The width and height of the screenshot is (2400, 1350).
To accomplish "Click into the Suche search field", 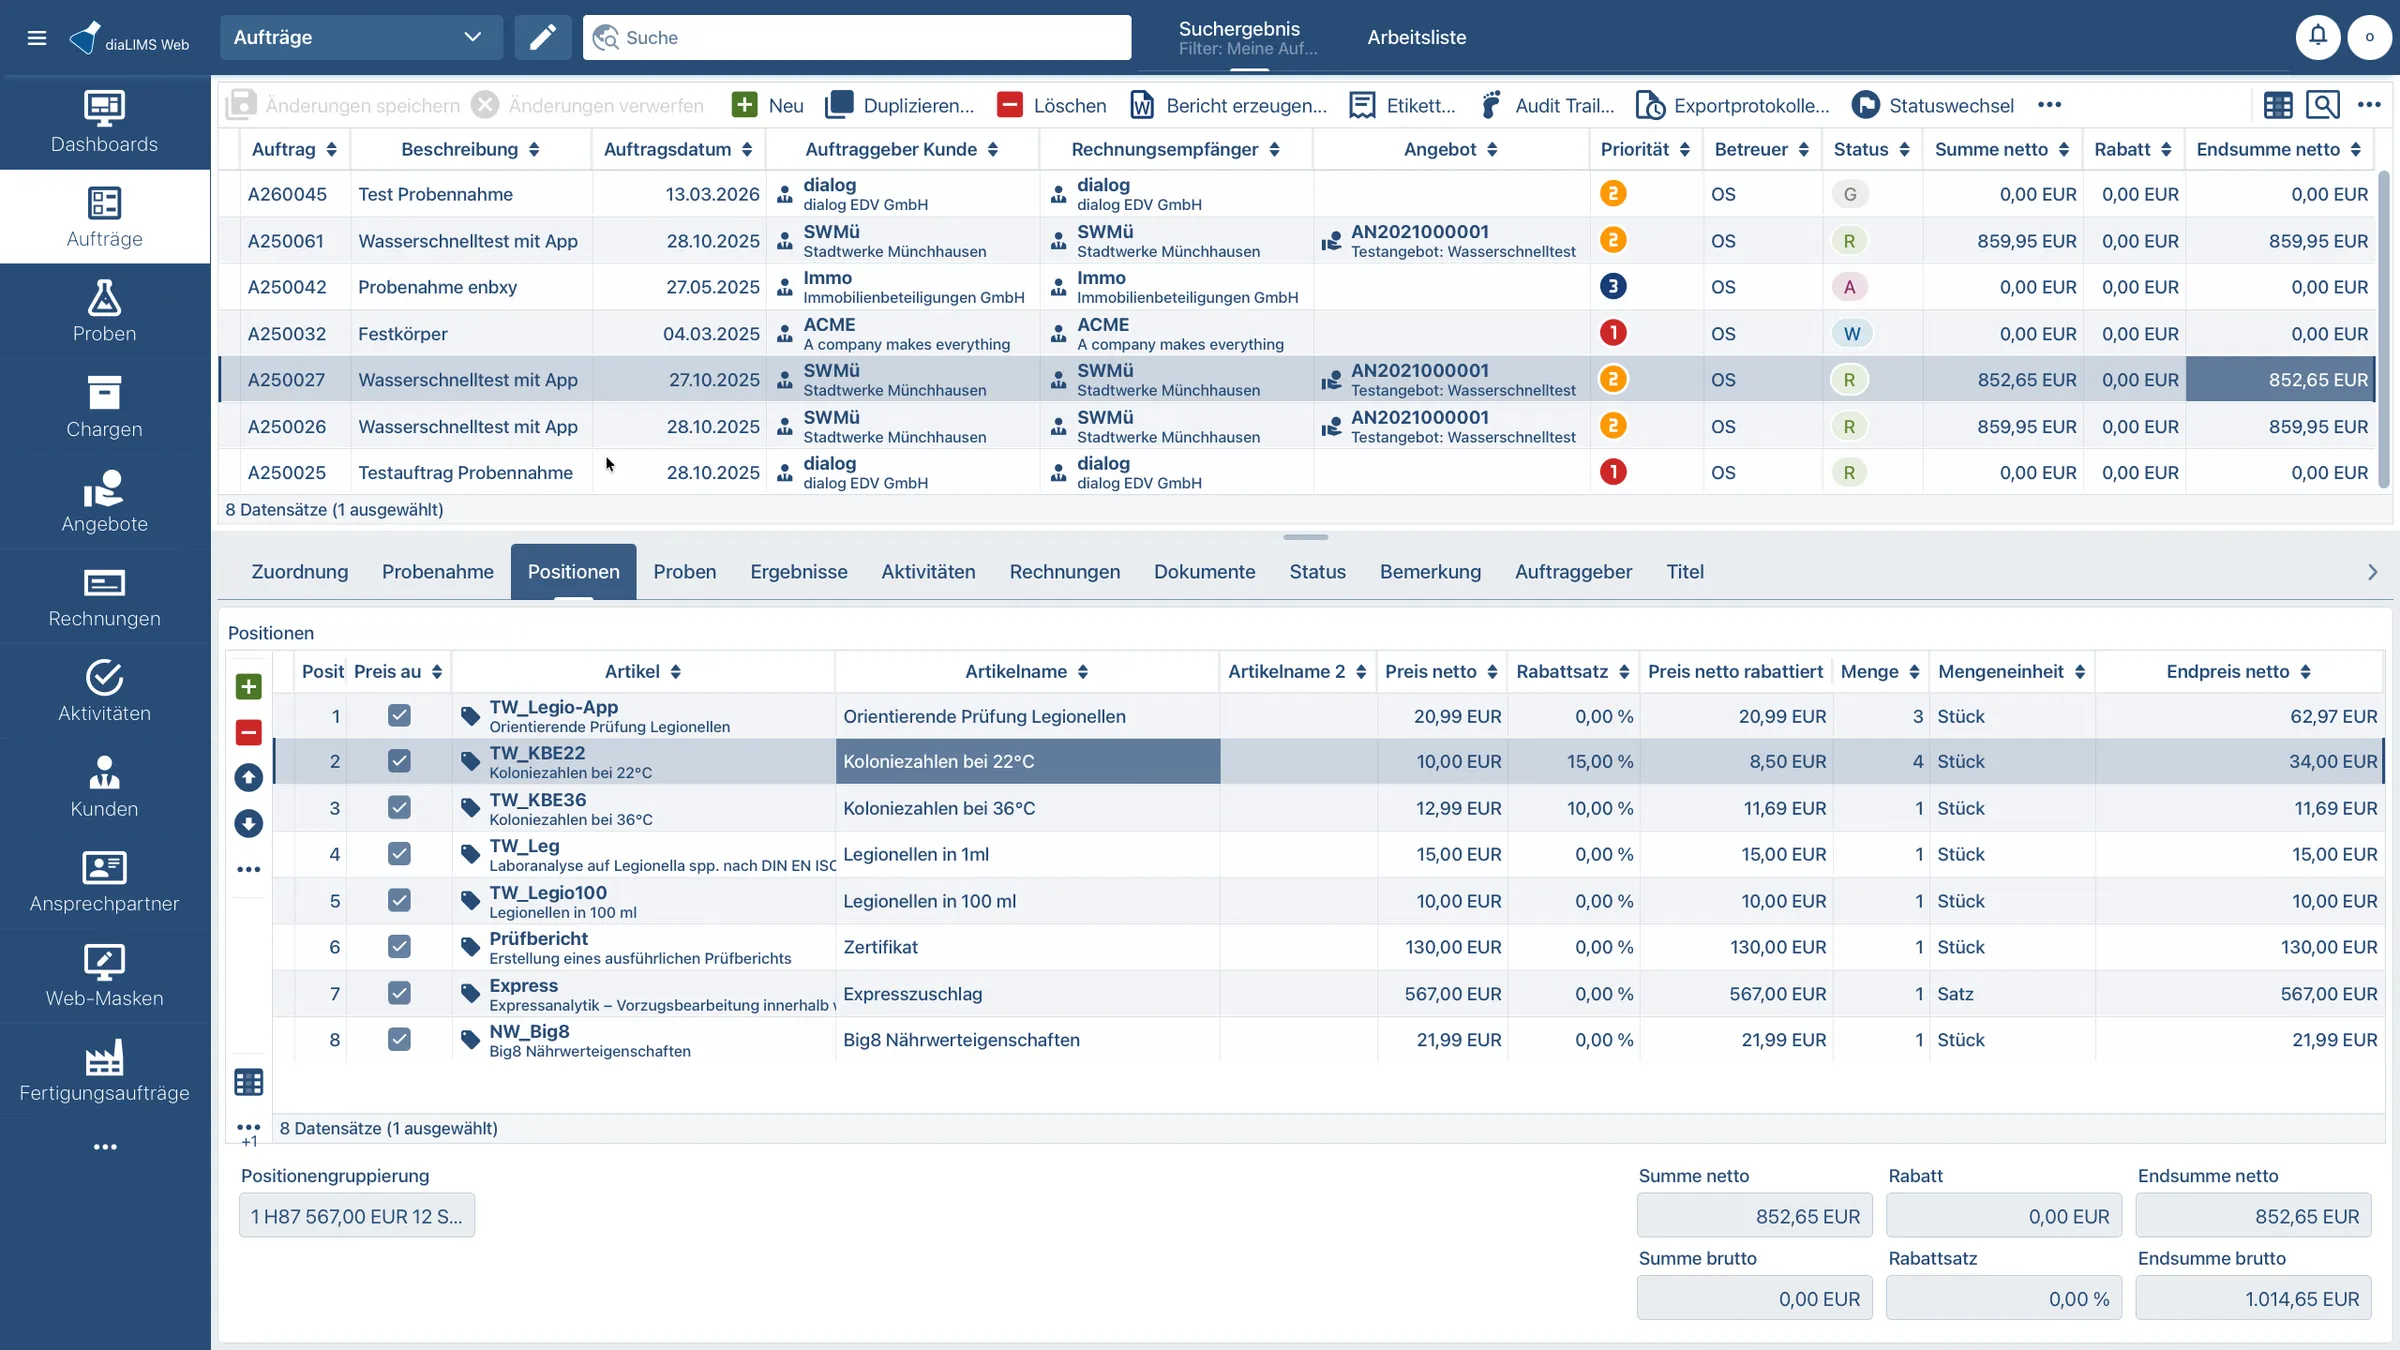I will 857,38.
